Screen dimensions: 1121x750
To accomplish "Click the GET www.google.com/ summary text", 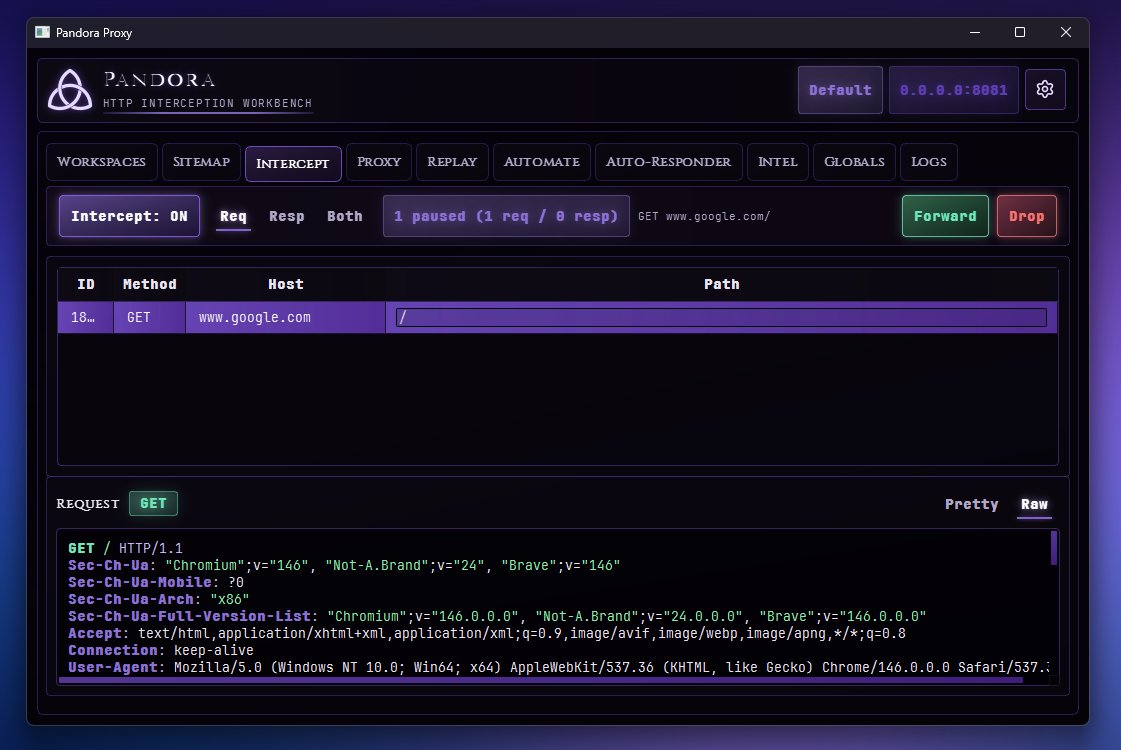I will [704, 217].
